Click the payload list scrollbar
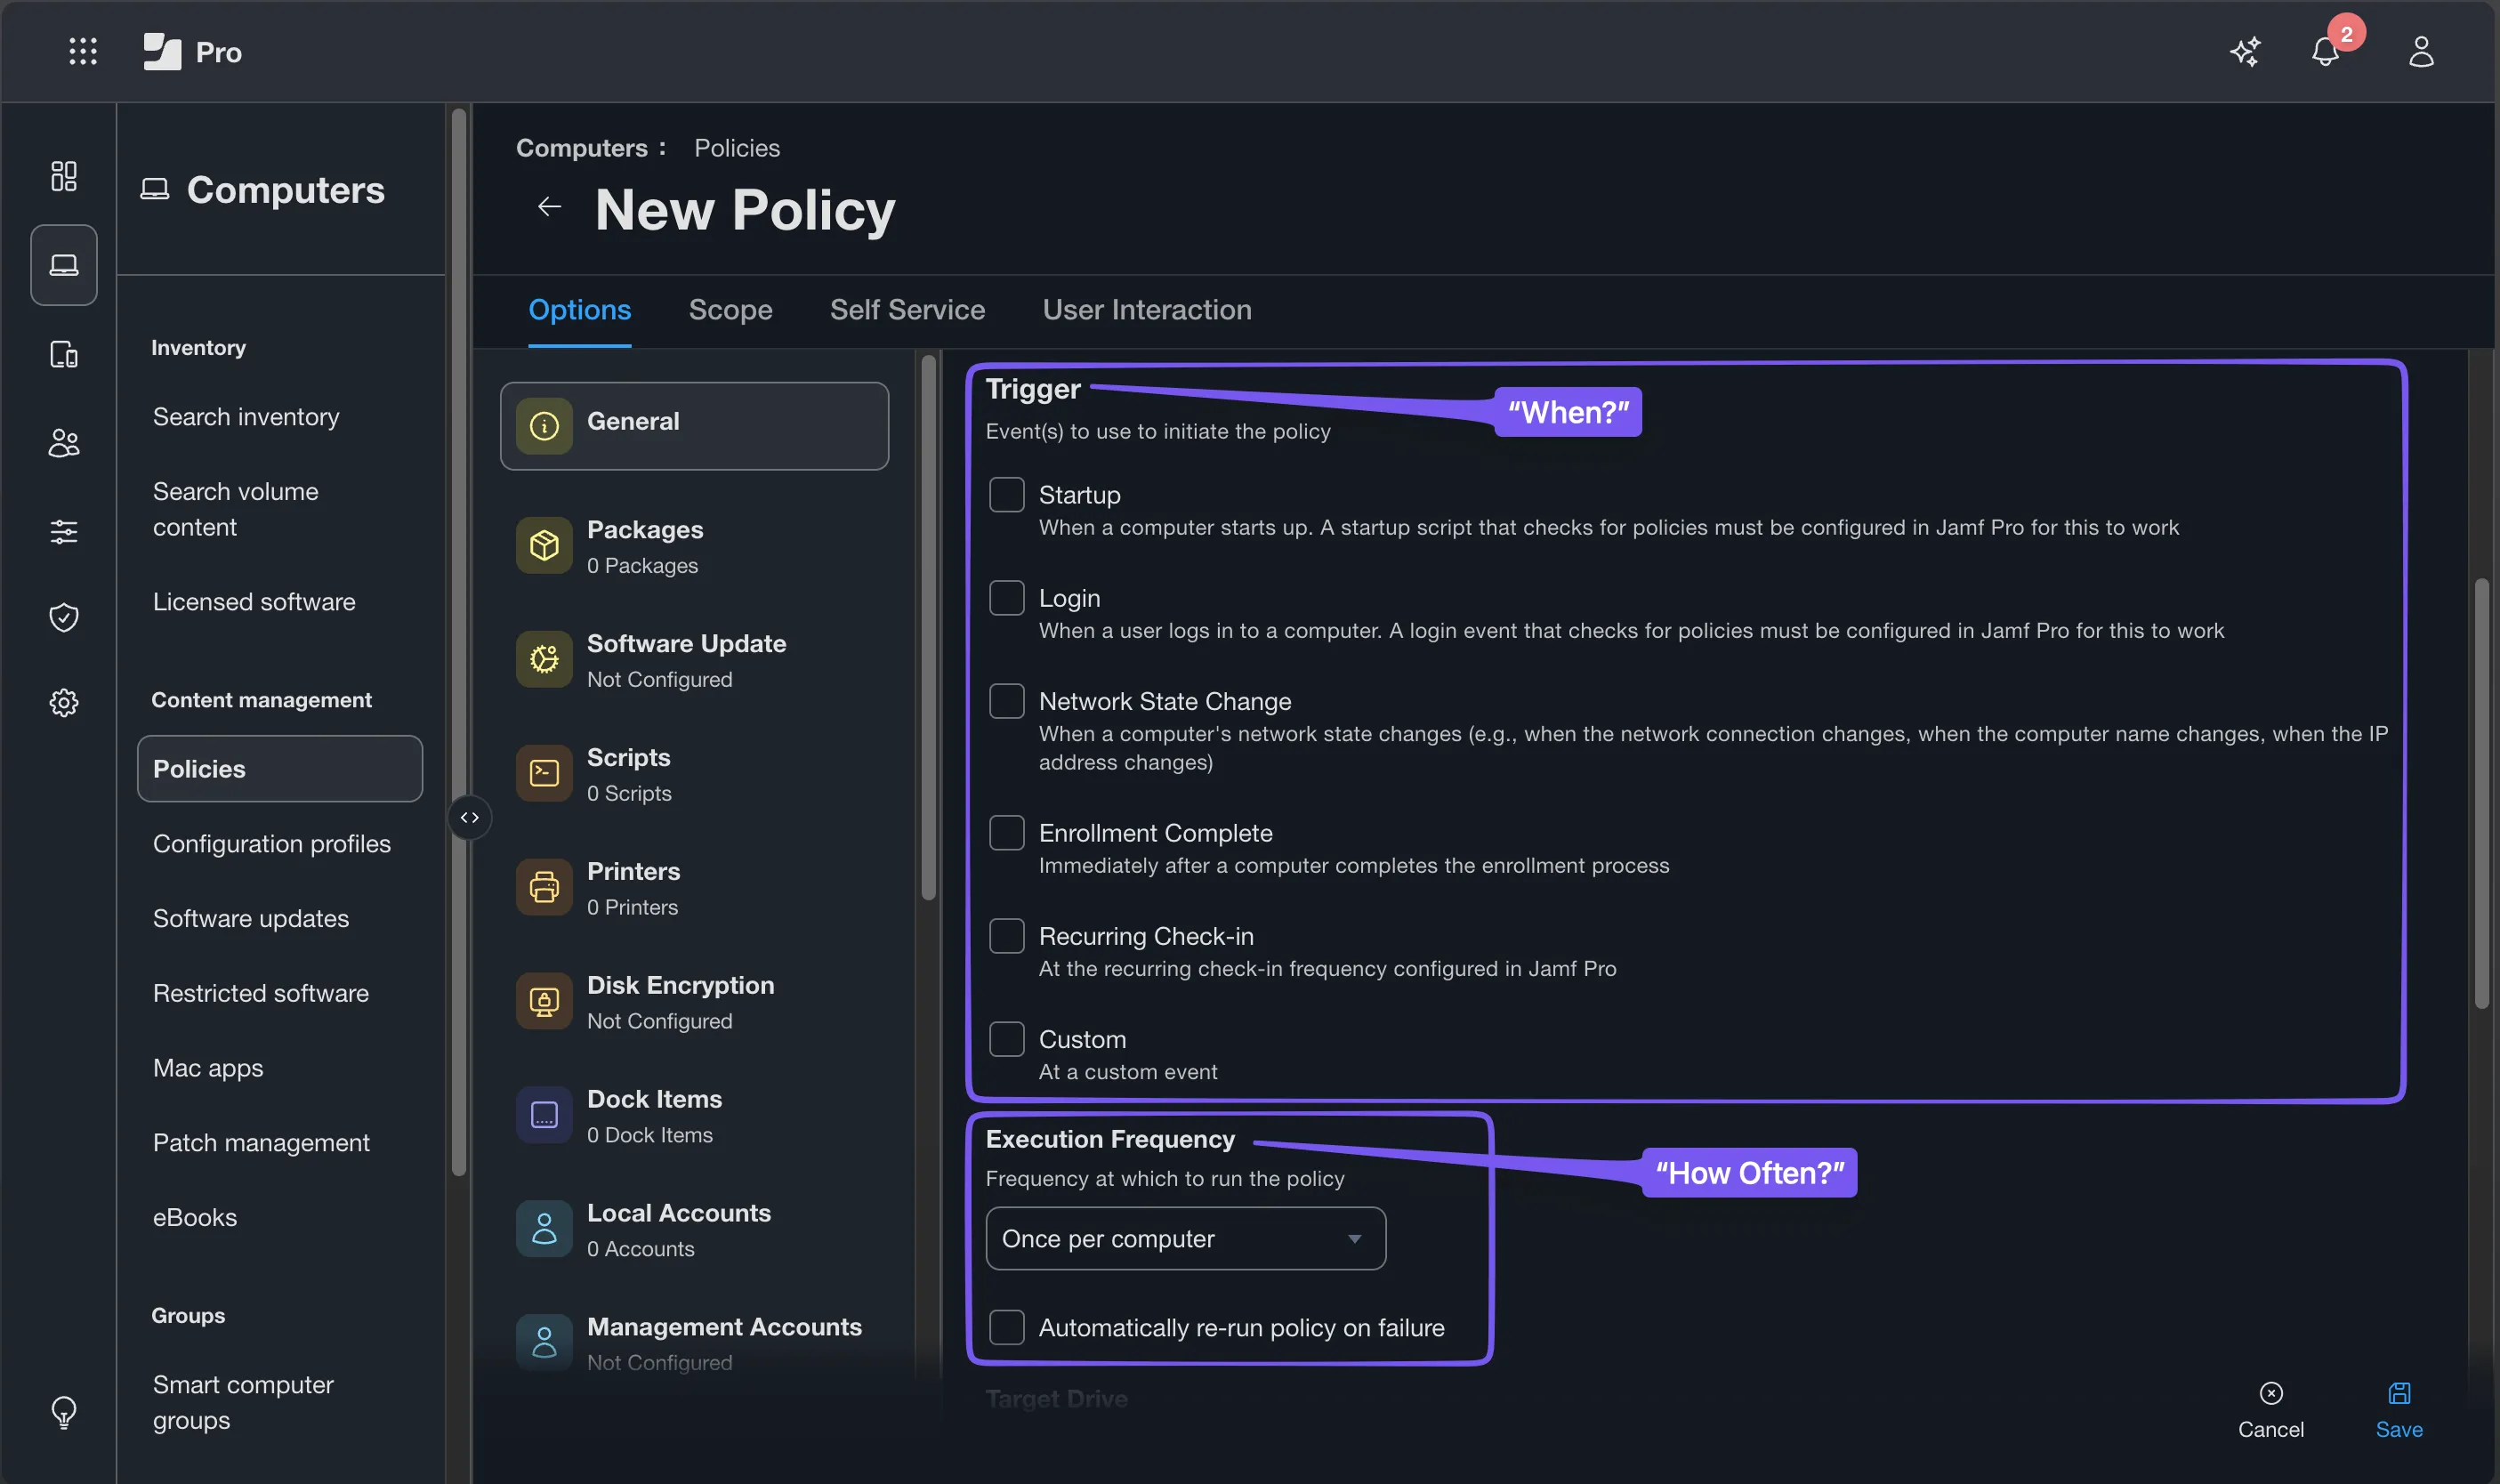Screen dimensions: 2500x1484 coord(928,627)
